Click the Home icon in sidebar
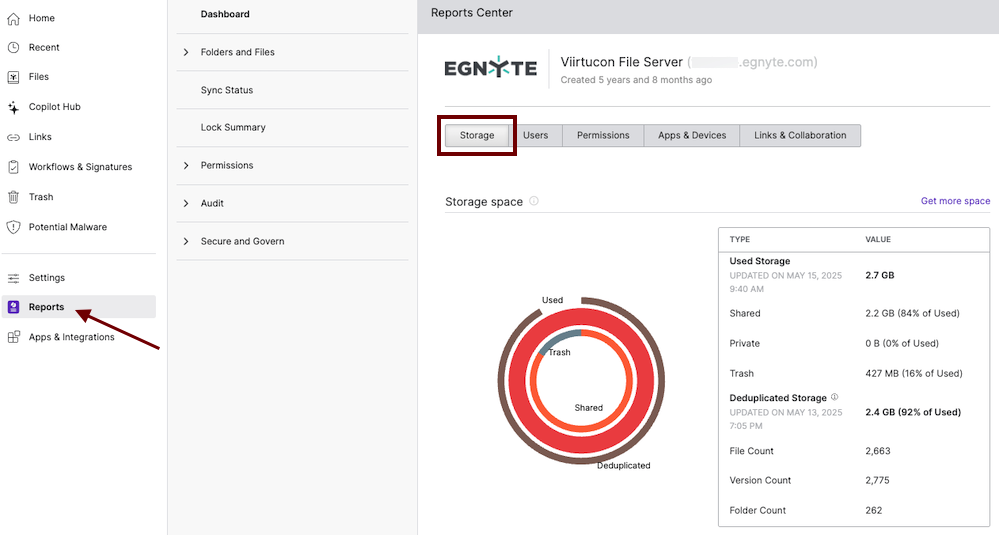The height and width of the screenshot is (535, 999). (13, 18)
